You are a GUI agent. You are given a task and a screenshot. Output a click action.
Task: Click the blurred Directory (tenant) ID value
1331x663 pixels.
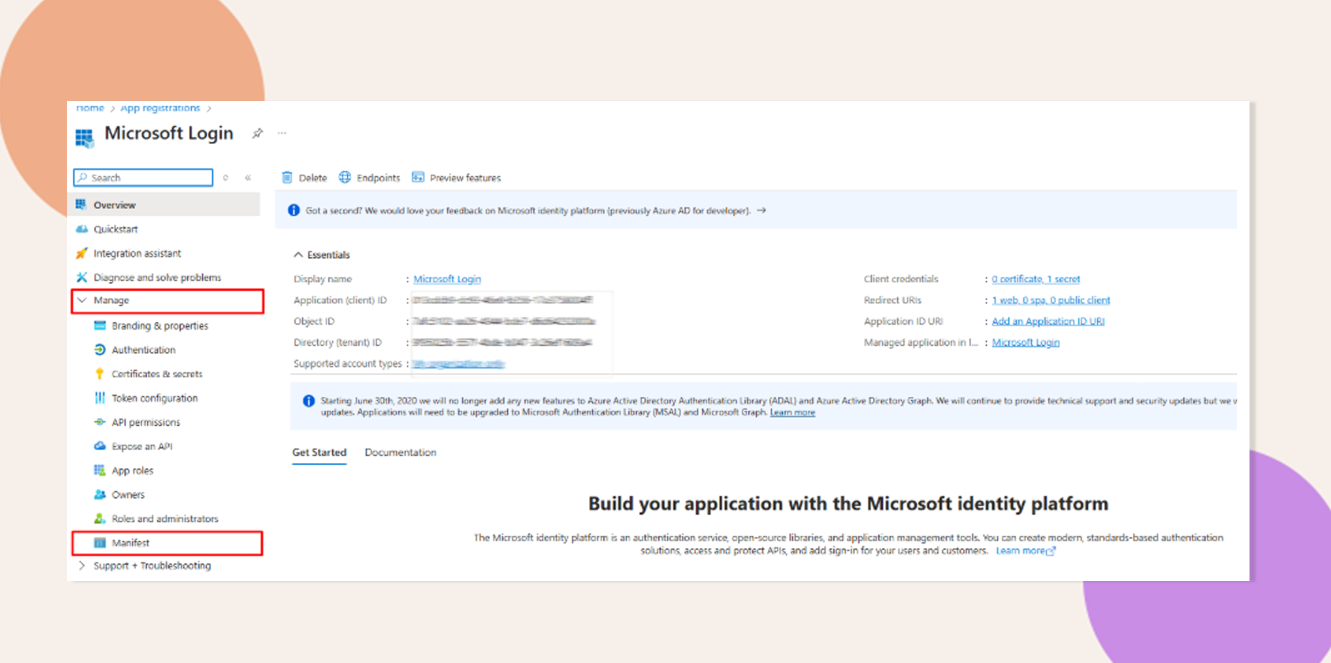(x=502, y=342)
